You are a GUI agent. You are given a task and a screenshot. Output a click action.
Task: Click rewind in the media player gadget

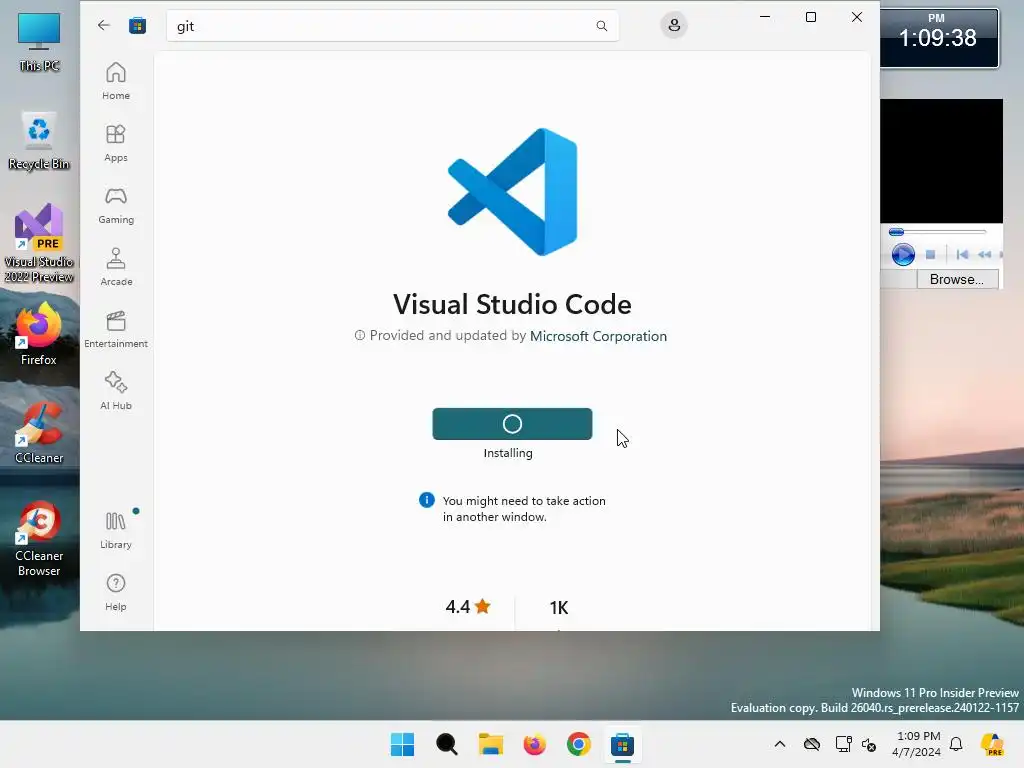pos(985,255)
